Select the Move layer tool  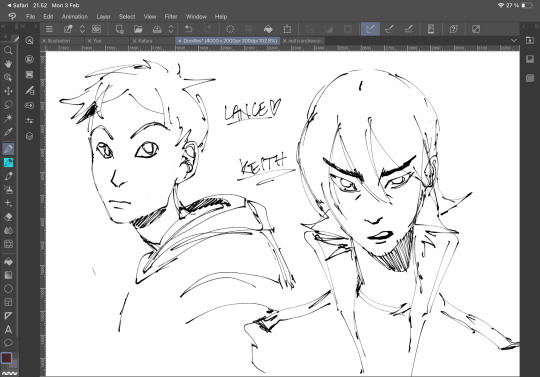point(8,91)
